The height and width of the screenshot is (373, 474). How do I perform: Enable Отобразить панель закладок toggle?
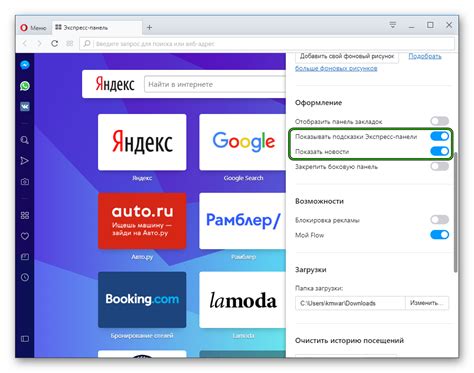[439, 121]
